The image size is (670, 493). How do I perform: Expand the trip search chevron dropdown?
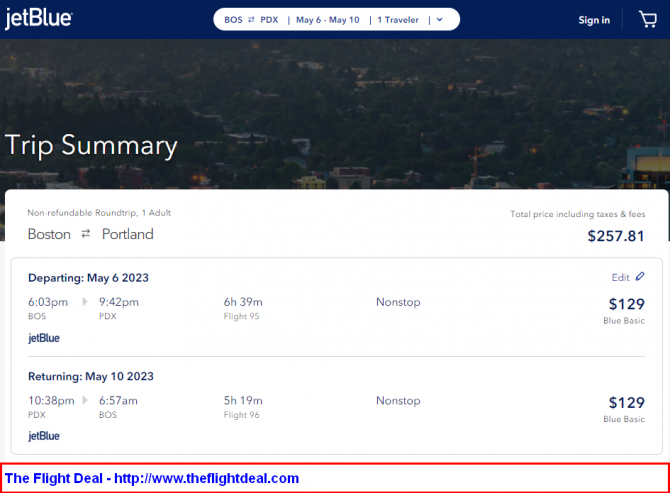tap(440, 20)
